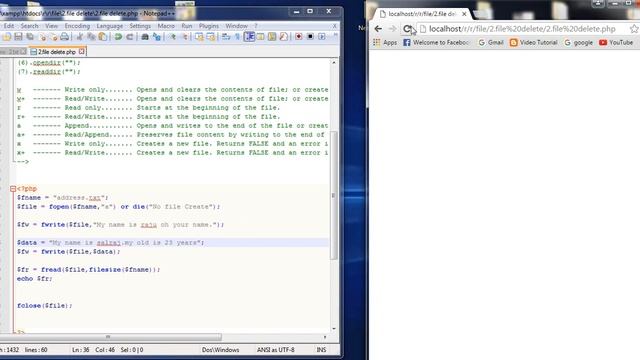
Task: Open the View menu
Action: tap(51, 26)
